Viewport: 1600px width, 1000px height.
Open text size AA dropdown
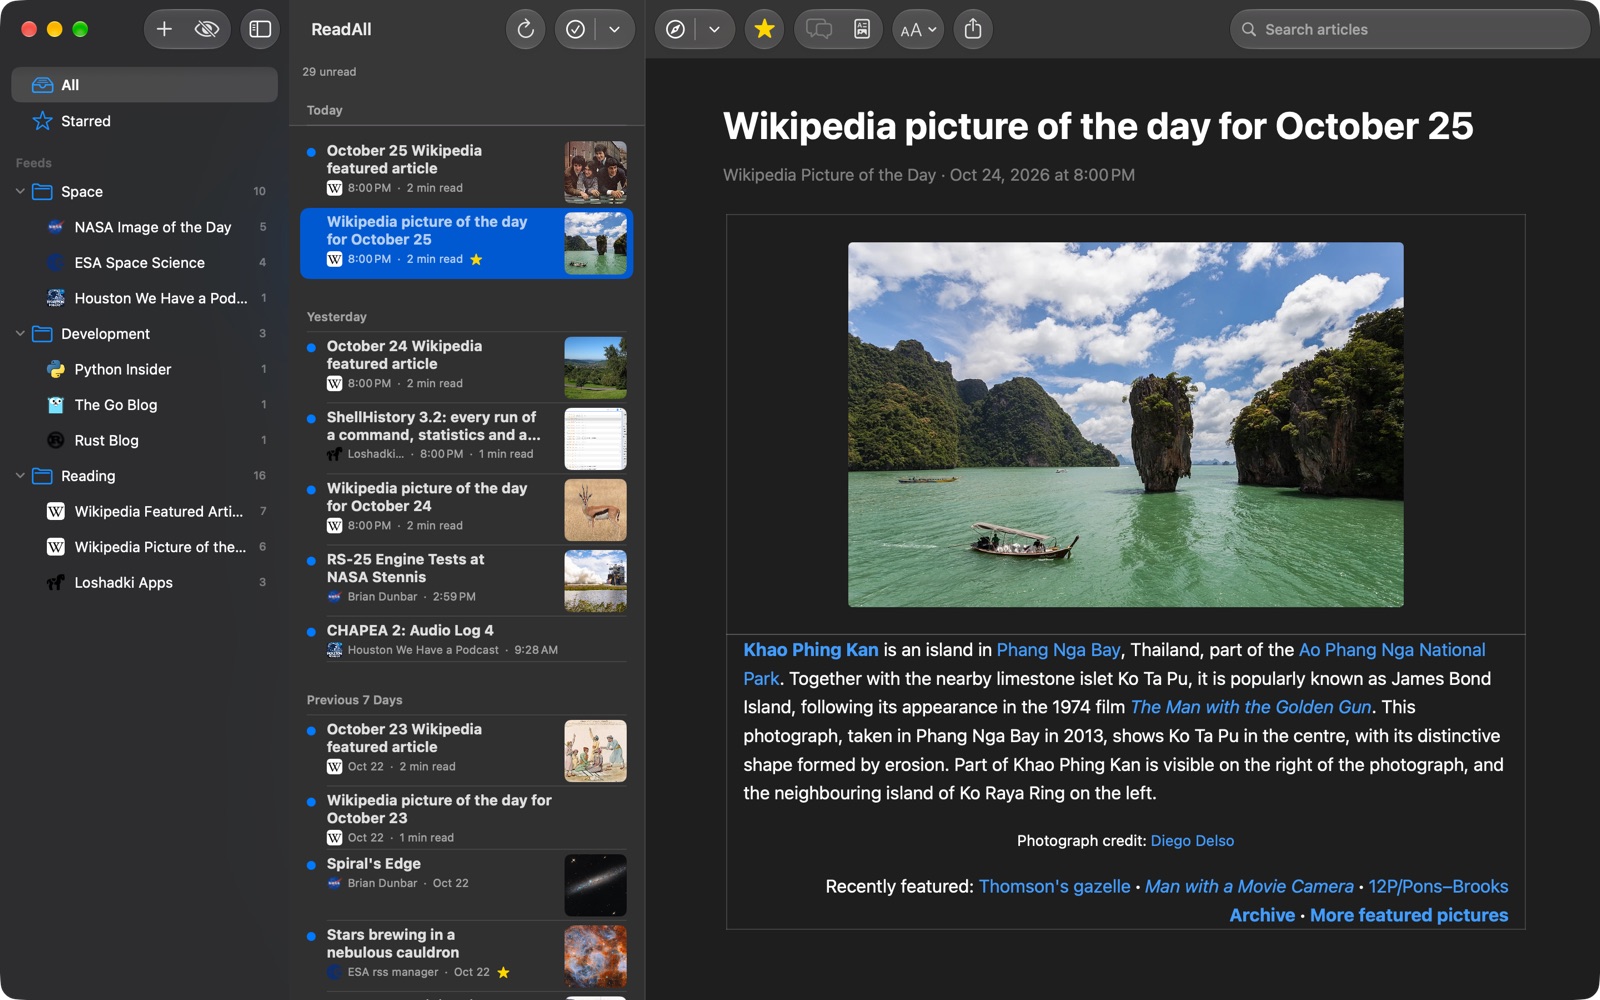pos(918,29)
